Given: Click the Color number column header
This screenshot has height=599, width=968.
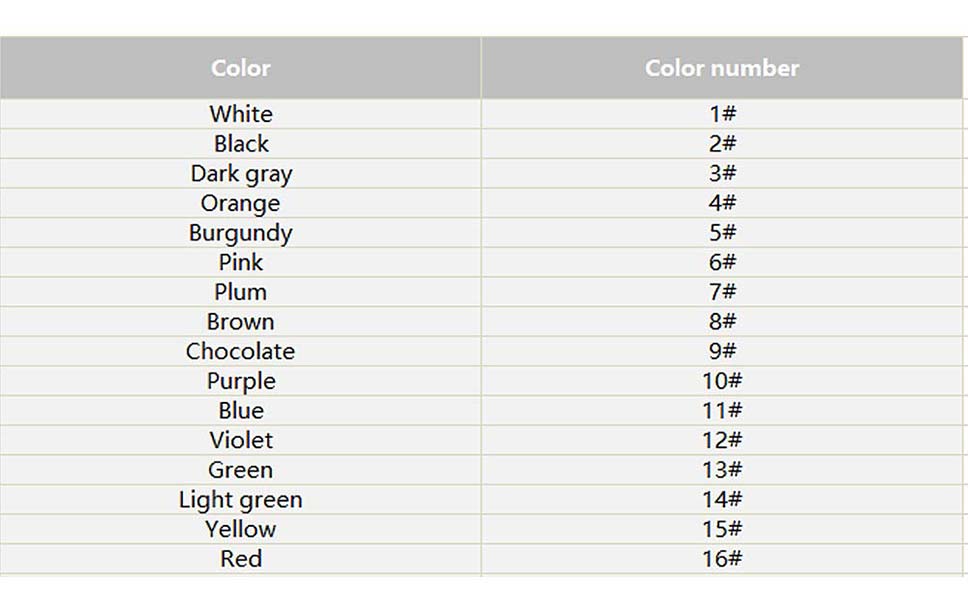Looking at the screenshot, I should click(x=722, y=68).
